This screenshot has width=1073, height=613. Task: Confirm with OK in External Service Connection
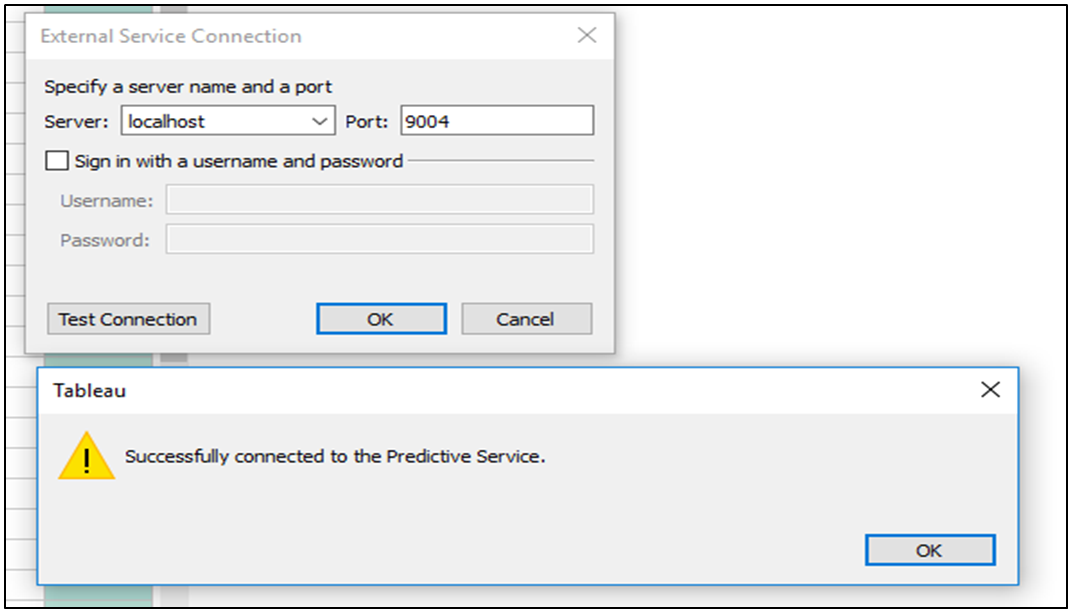(x=381, y=320)
